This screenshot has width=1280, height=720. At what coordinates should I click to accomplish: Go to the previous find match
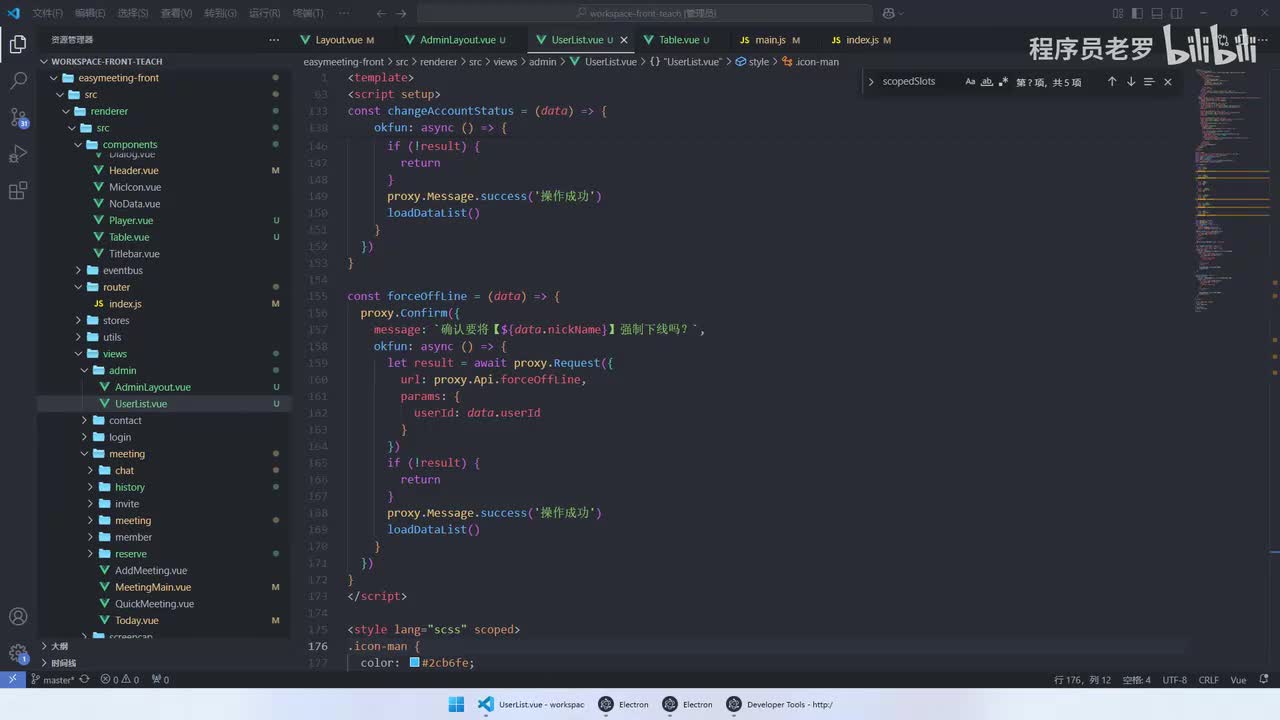point(1112,82)
